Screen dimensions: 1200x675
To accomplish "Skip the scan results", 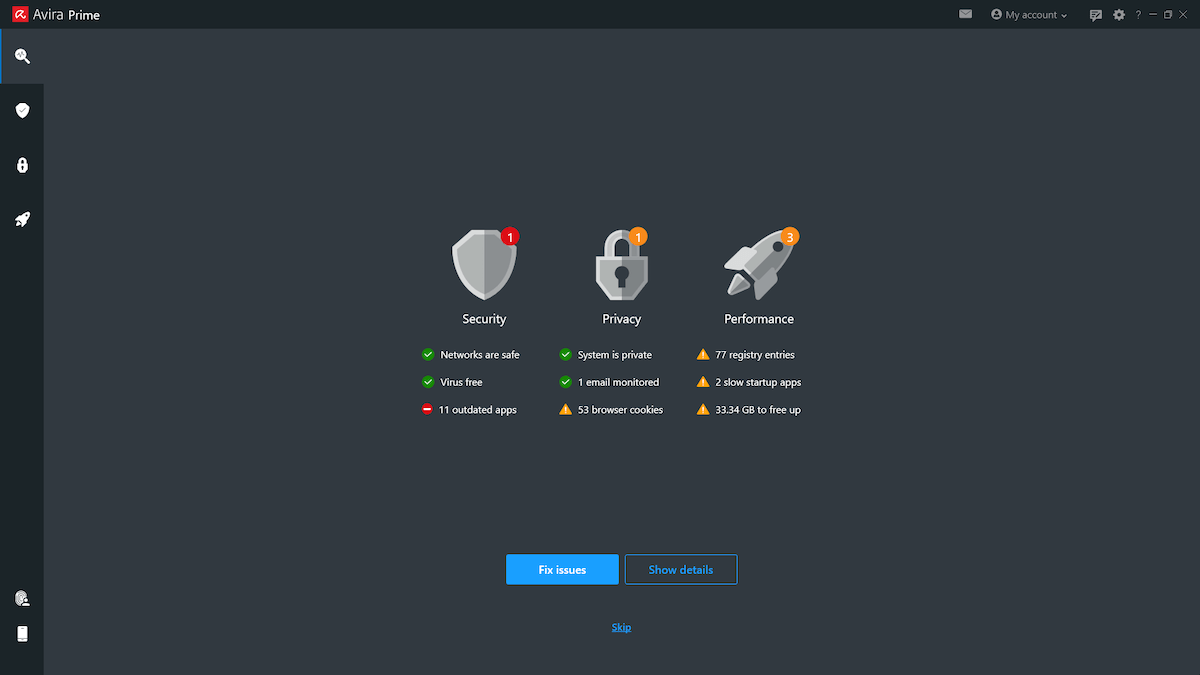I will [x=621, y=627].
